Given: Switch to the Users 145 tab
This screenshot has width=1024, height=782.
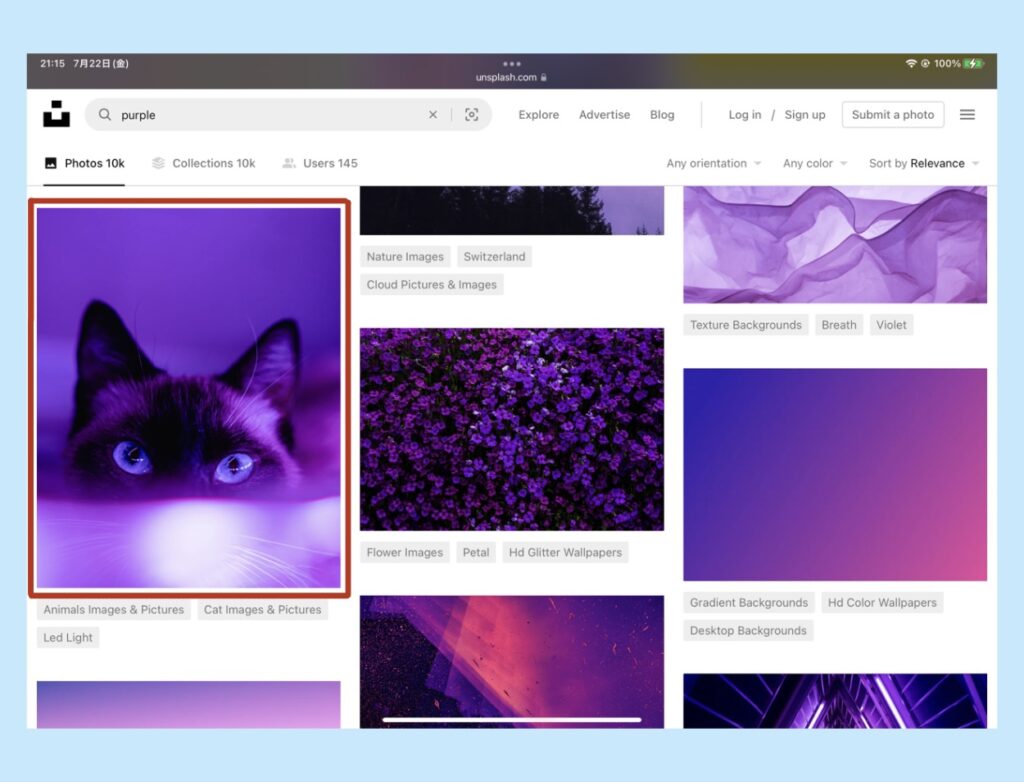Looking at the screenshot, I should pyautogui.click(x=320, y=163).
